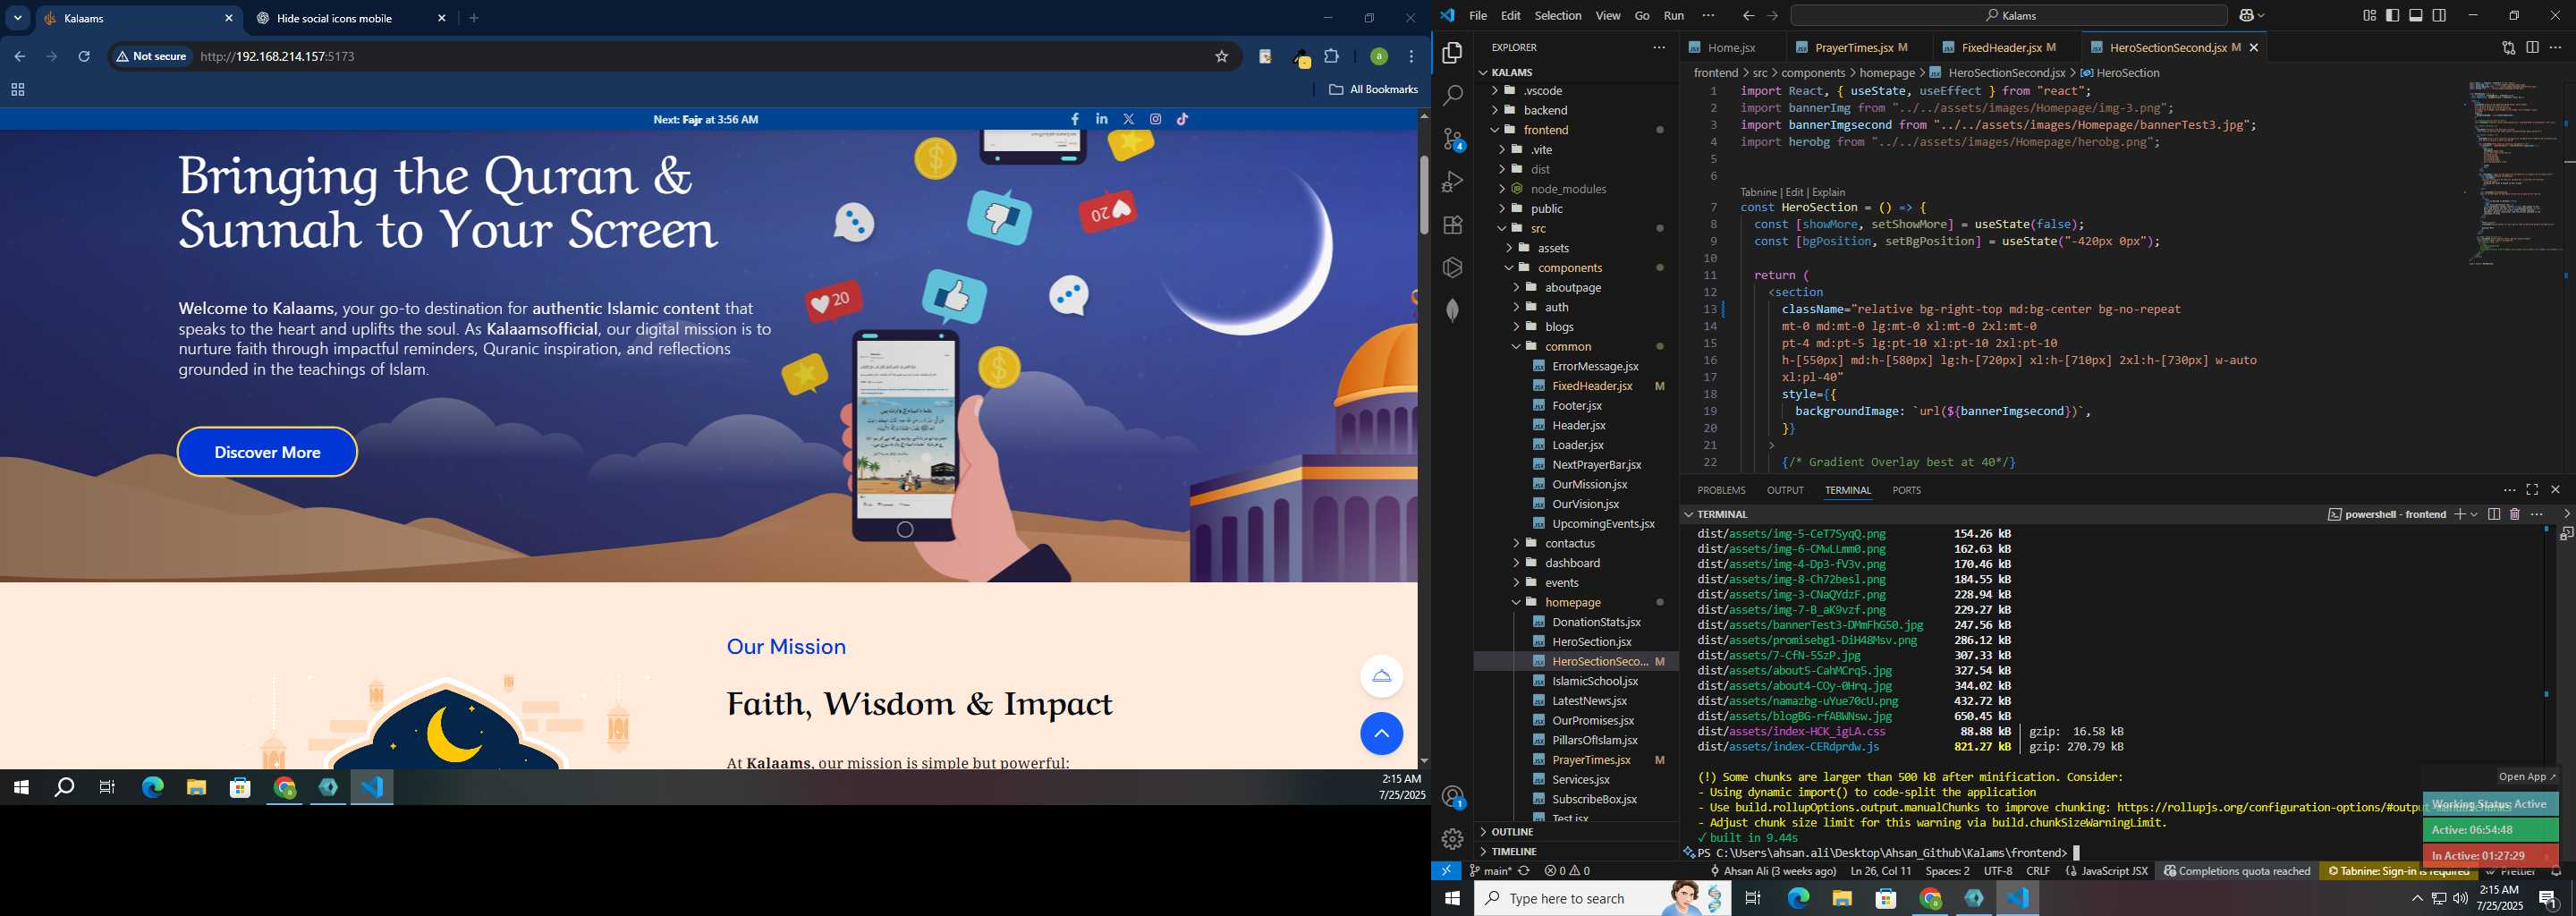
Task: Switch to the PrayerTimes.jsx editor tab
Action: [x=1852, y=47]
